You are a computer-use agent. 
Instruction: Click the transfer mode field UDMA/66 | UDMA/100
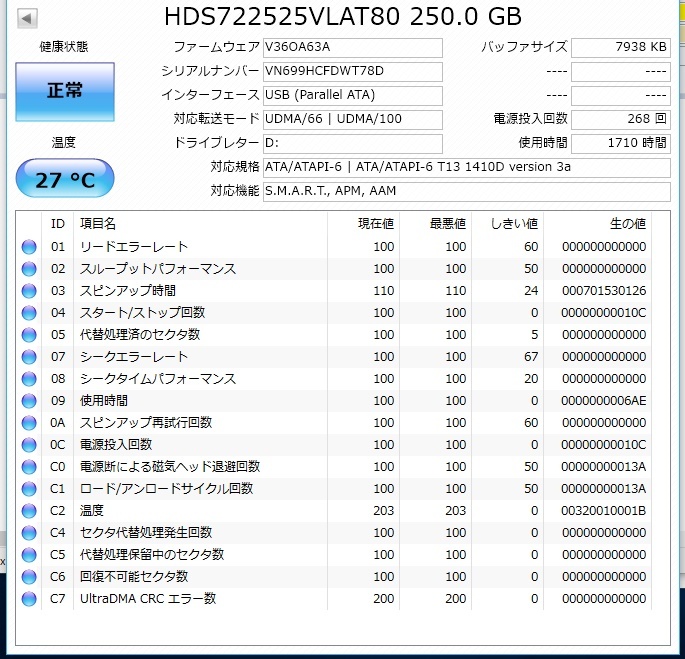(x=353, y=119)
